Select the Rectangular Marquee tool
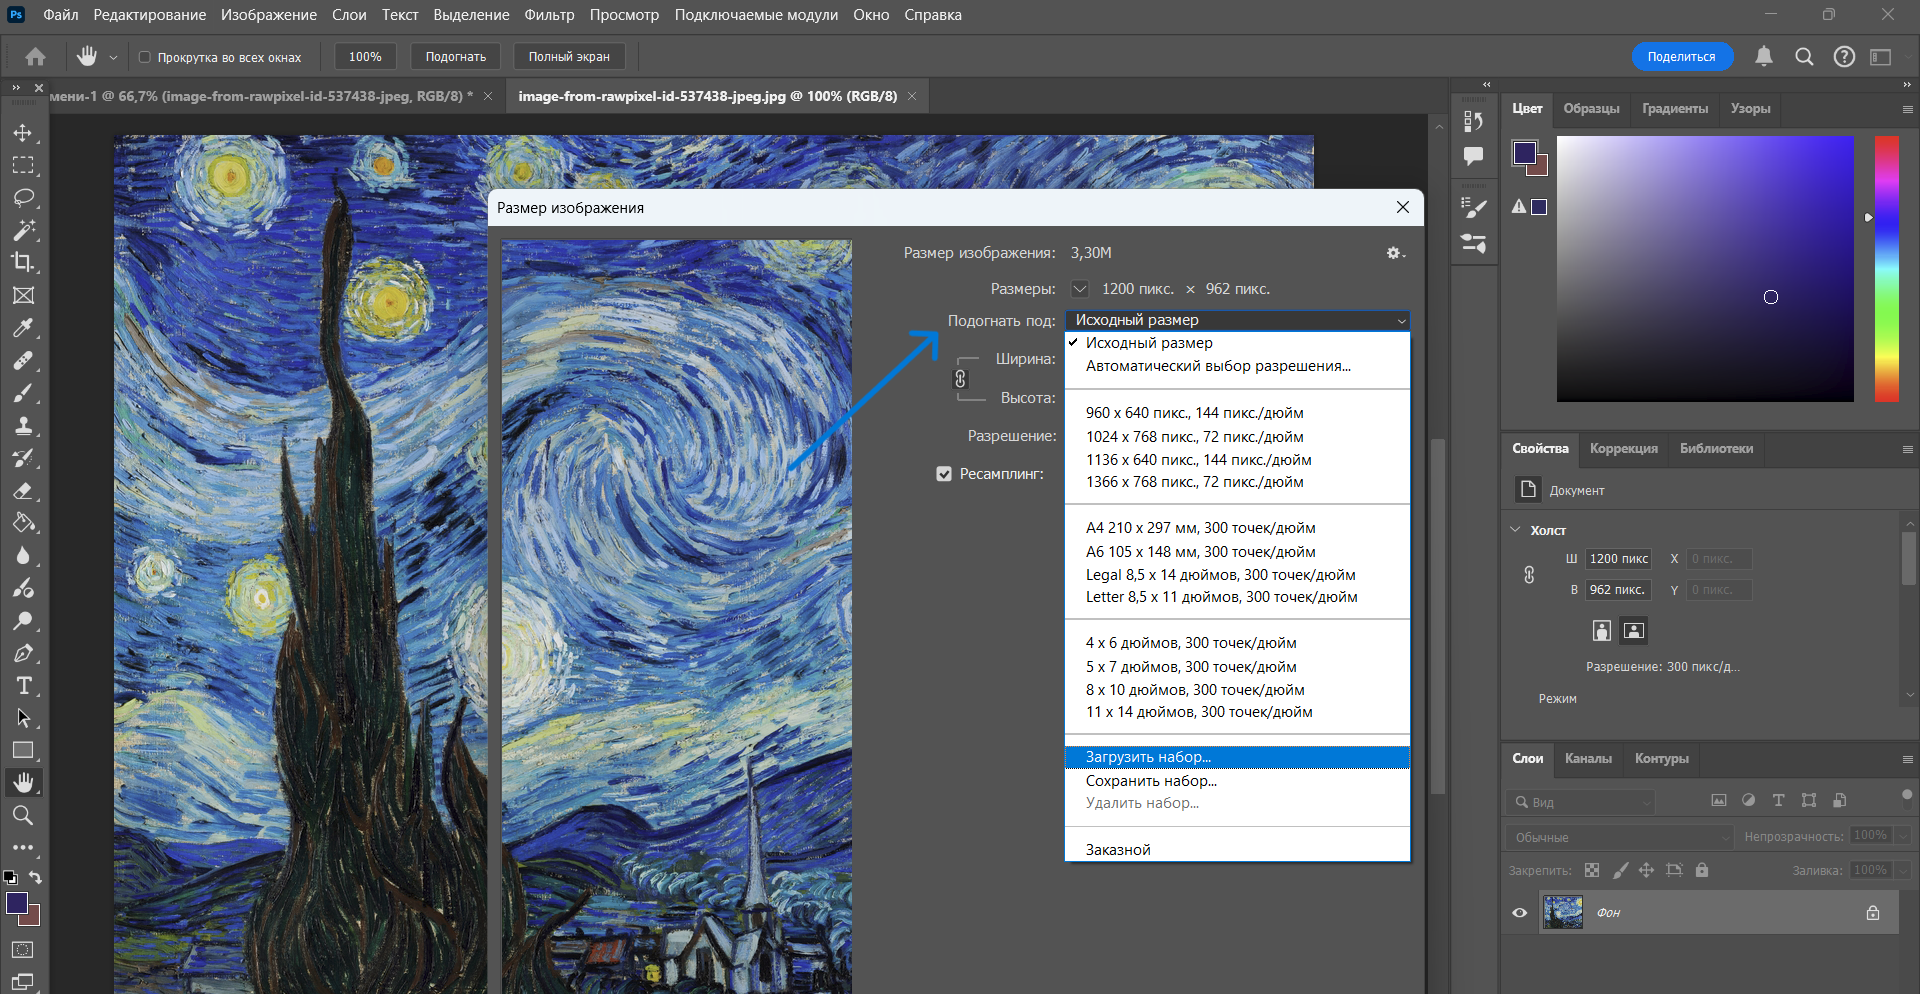The height and width of the screenshot is (994, 1920). (23, 165)
